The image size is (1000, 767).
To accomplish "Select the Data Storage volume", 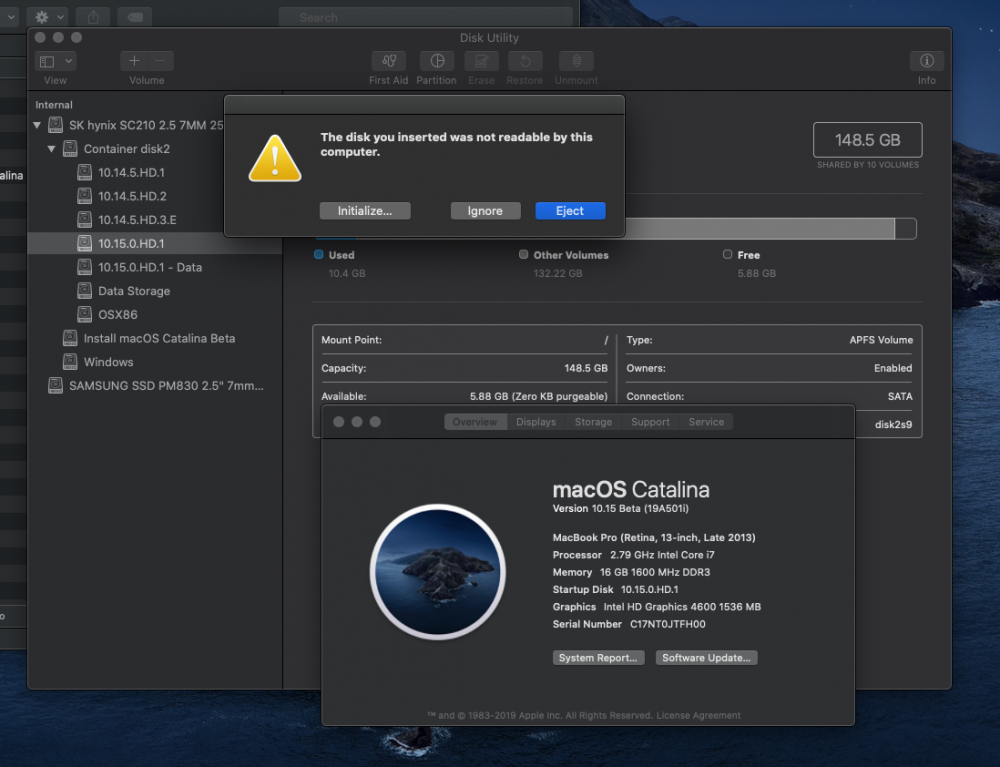I will click(134, 291).
